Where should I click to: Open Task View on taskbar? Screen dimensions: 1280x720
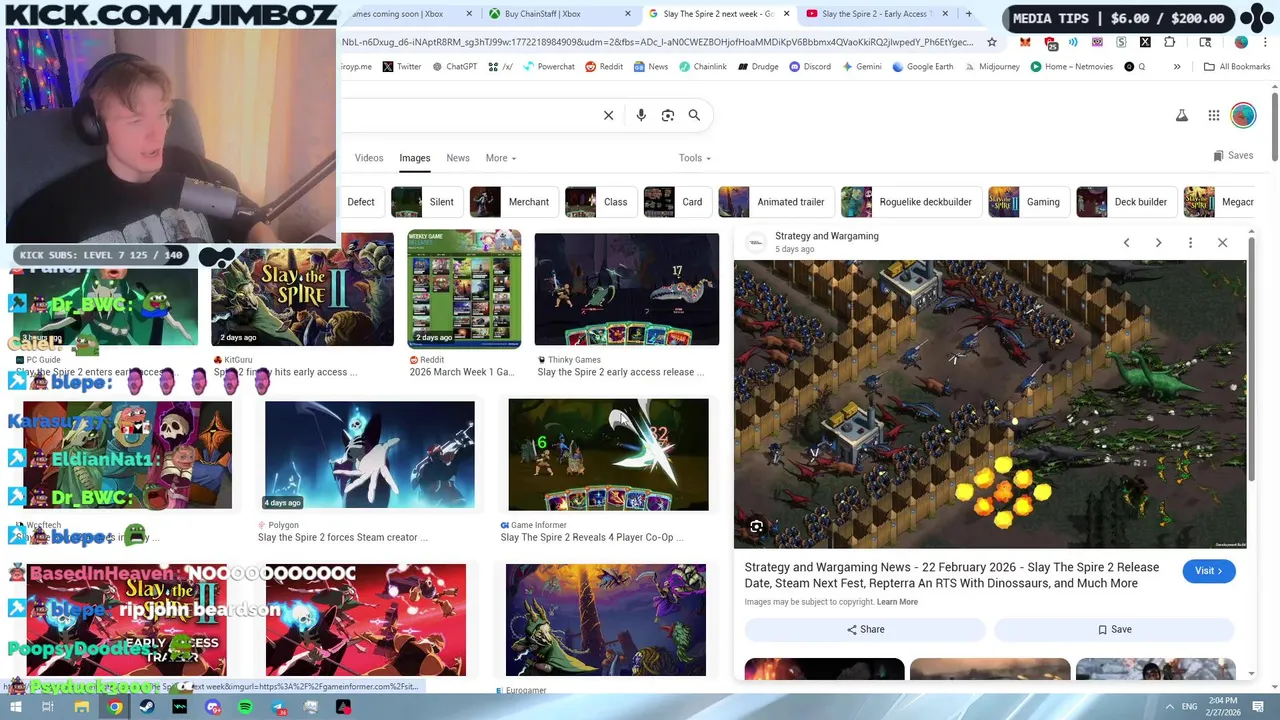pyautogui.click(x=48, y=707)
